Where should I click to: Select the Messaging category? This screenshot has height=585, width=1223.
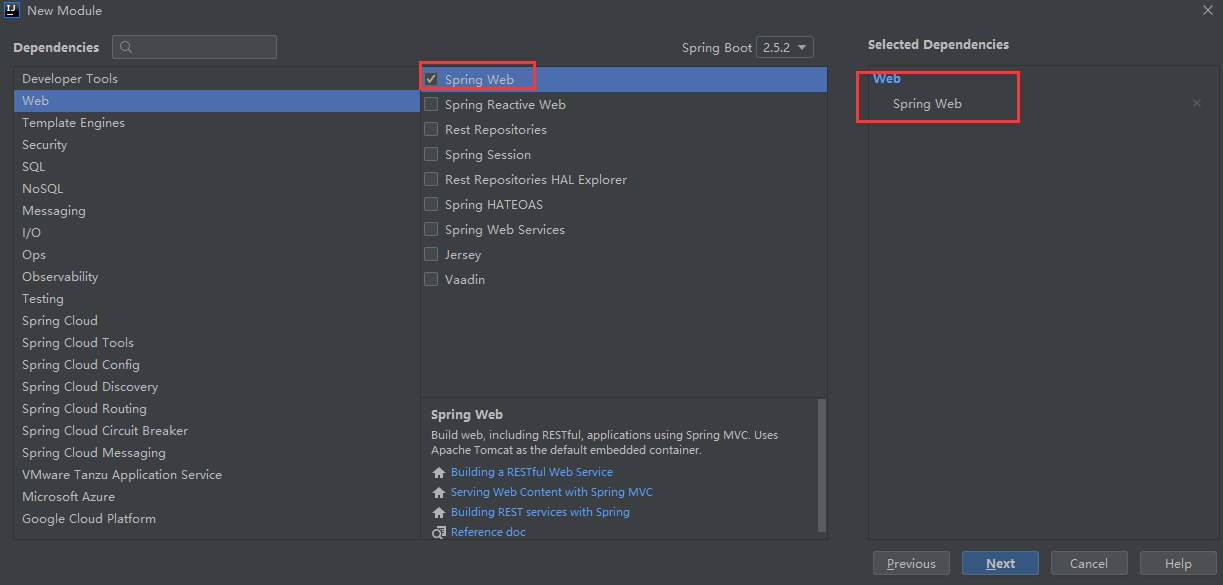[x=216, y=211]
